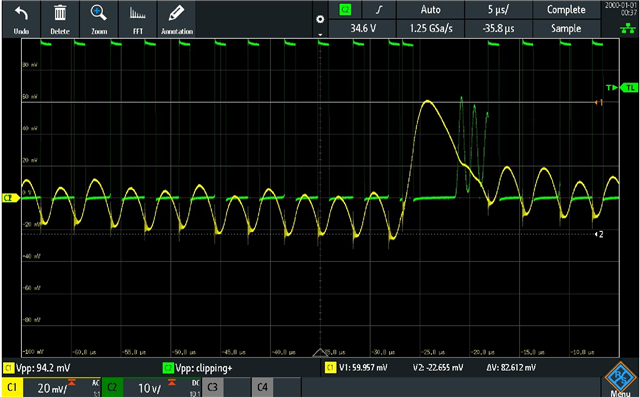Enable channel C4
This screenshot has width=640, height=397.
pyautogui.click(x=262, y=387)
